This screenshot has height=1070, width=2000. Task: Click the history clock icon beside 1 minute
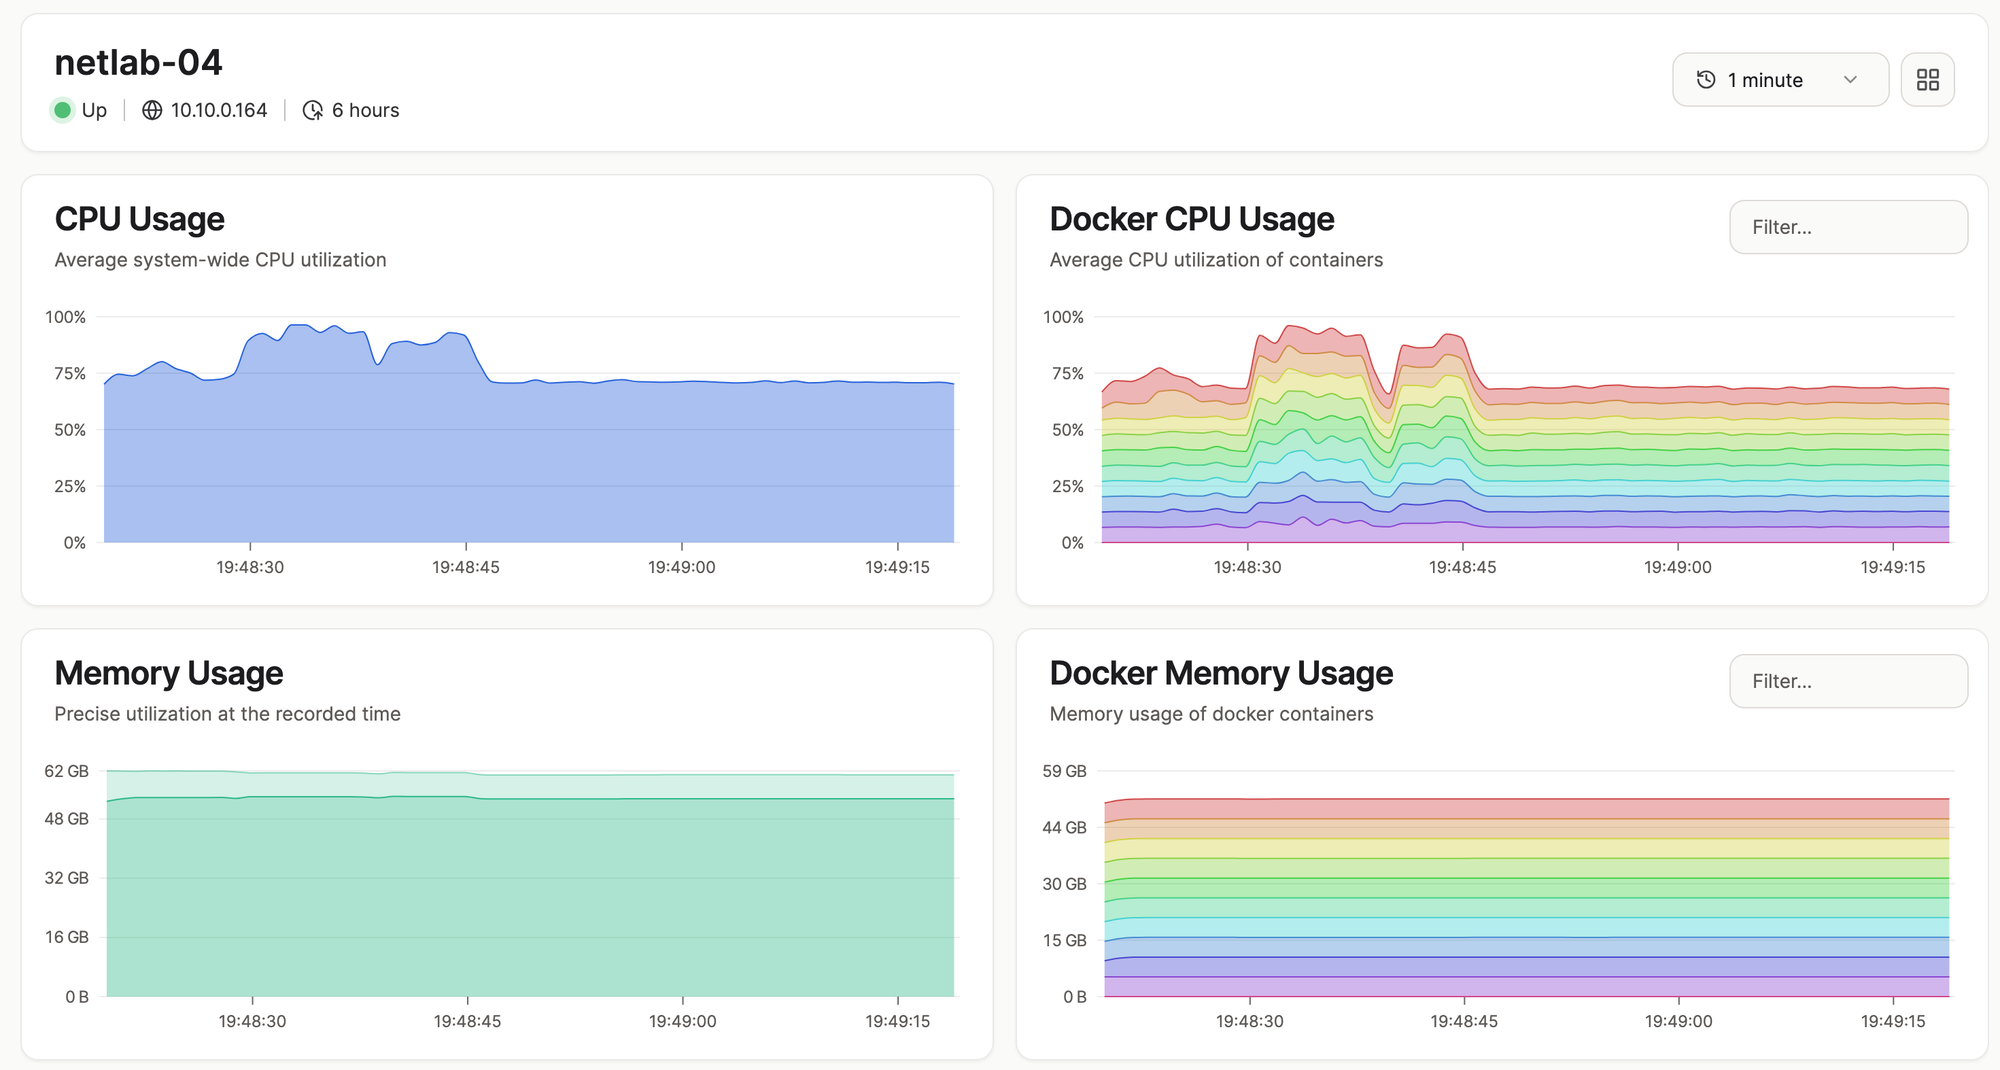pyautogui.click(x=1706, y=80)
